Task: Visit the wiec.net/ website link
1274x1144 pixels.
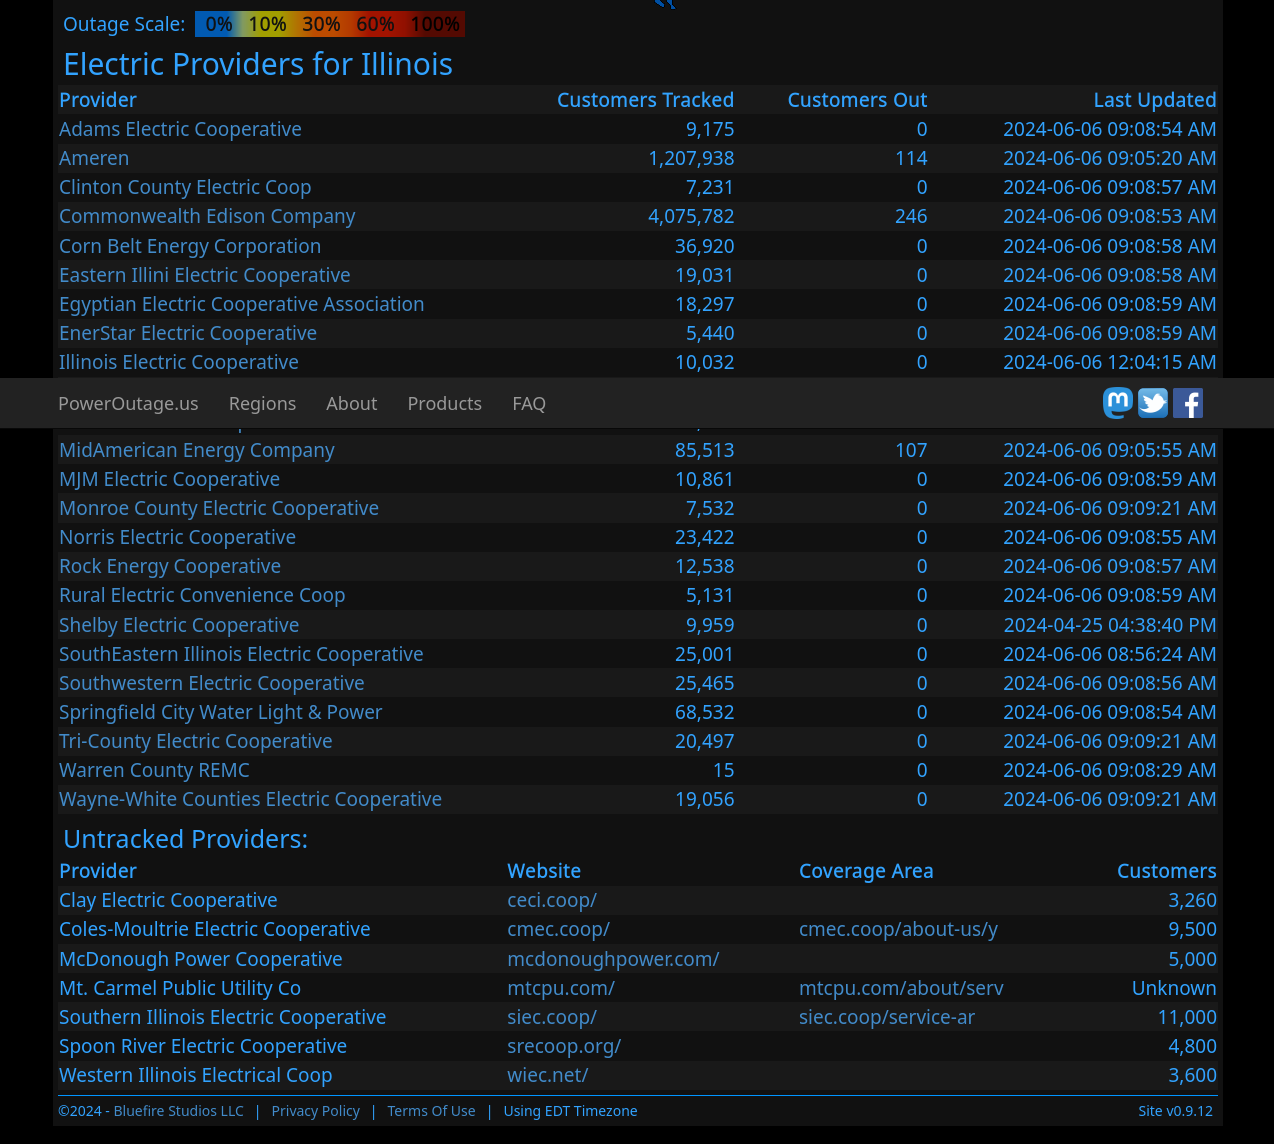Action: 548,1075
